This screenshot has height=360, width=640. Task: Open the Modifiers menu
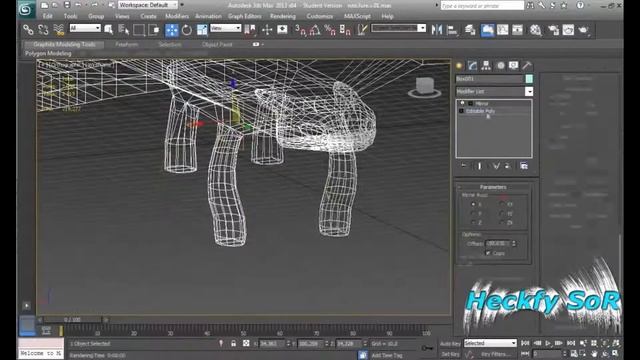click(177, 16)
